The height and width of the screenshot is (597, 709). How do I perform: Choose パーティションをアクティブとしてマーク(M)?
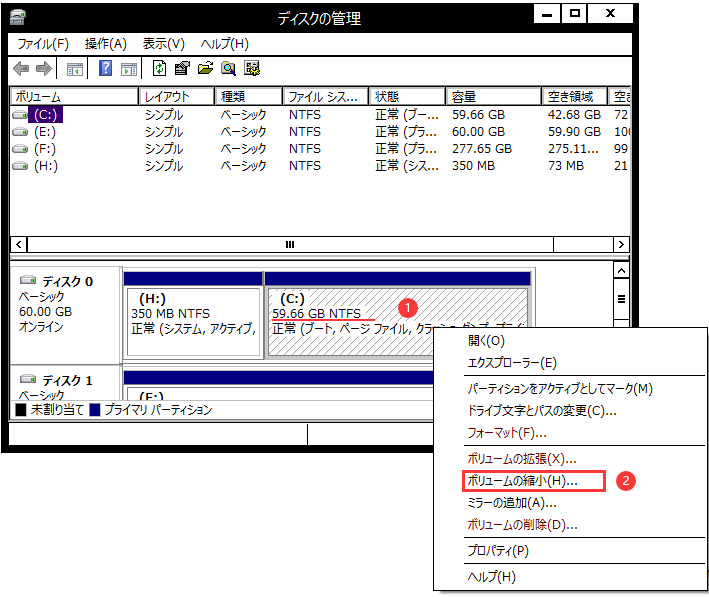click(x=560, y=389)
